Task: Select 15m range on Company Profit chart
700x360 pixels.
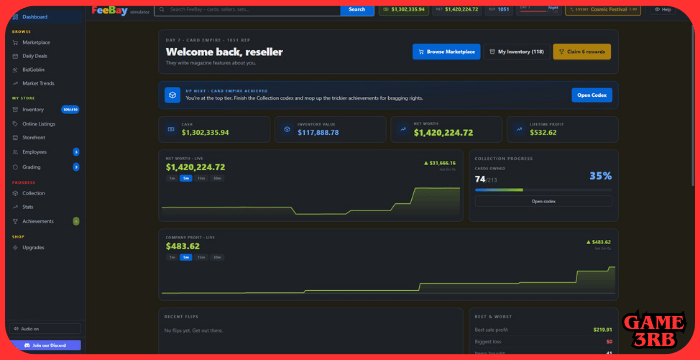Action: tap(201, 257)
